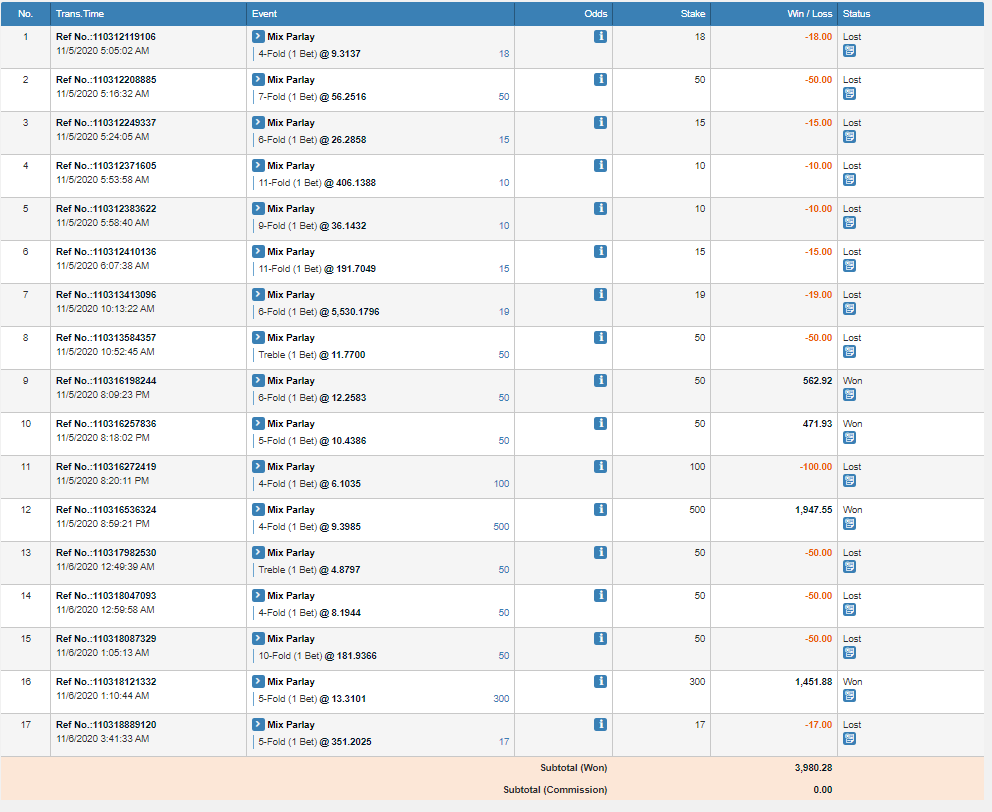Click timestamp 11/5/2020 8:20:11 PM
The image size is (992, 812).
click(102, 481)
